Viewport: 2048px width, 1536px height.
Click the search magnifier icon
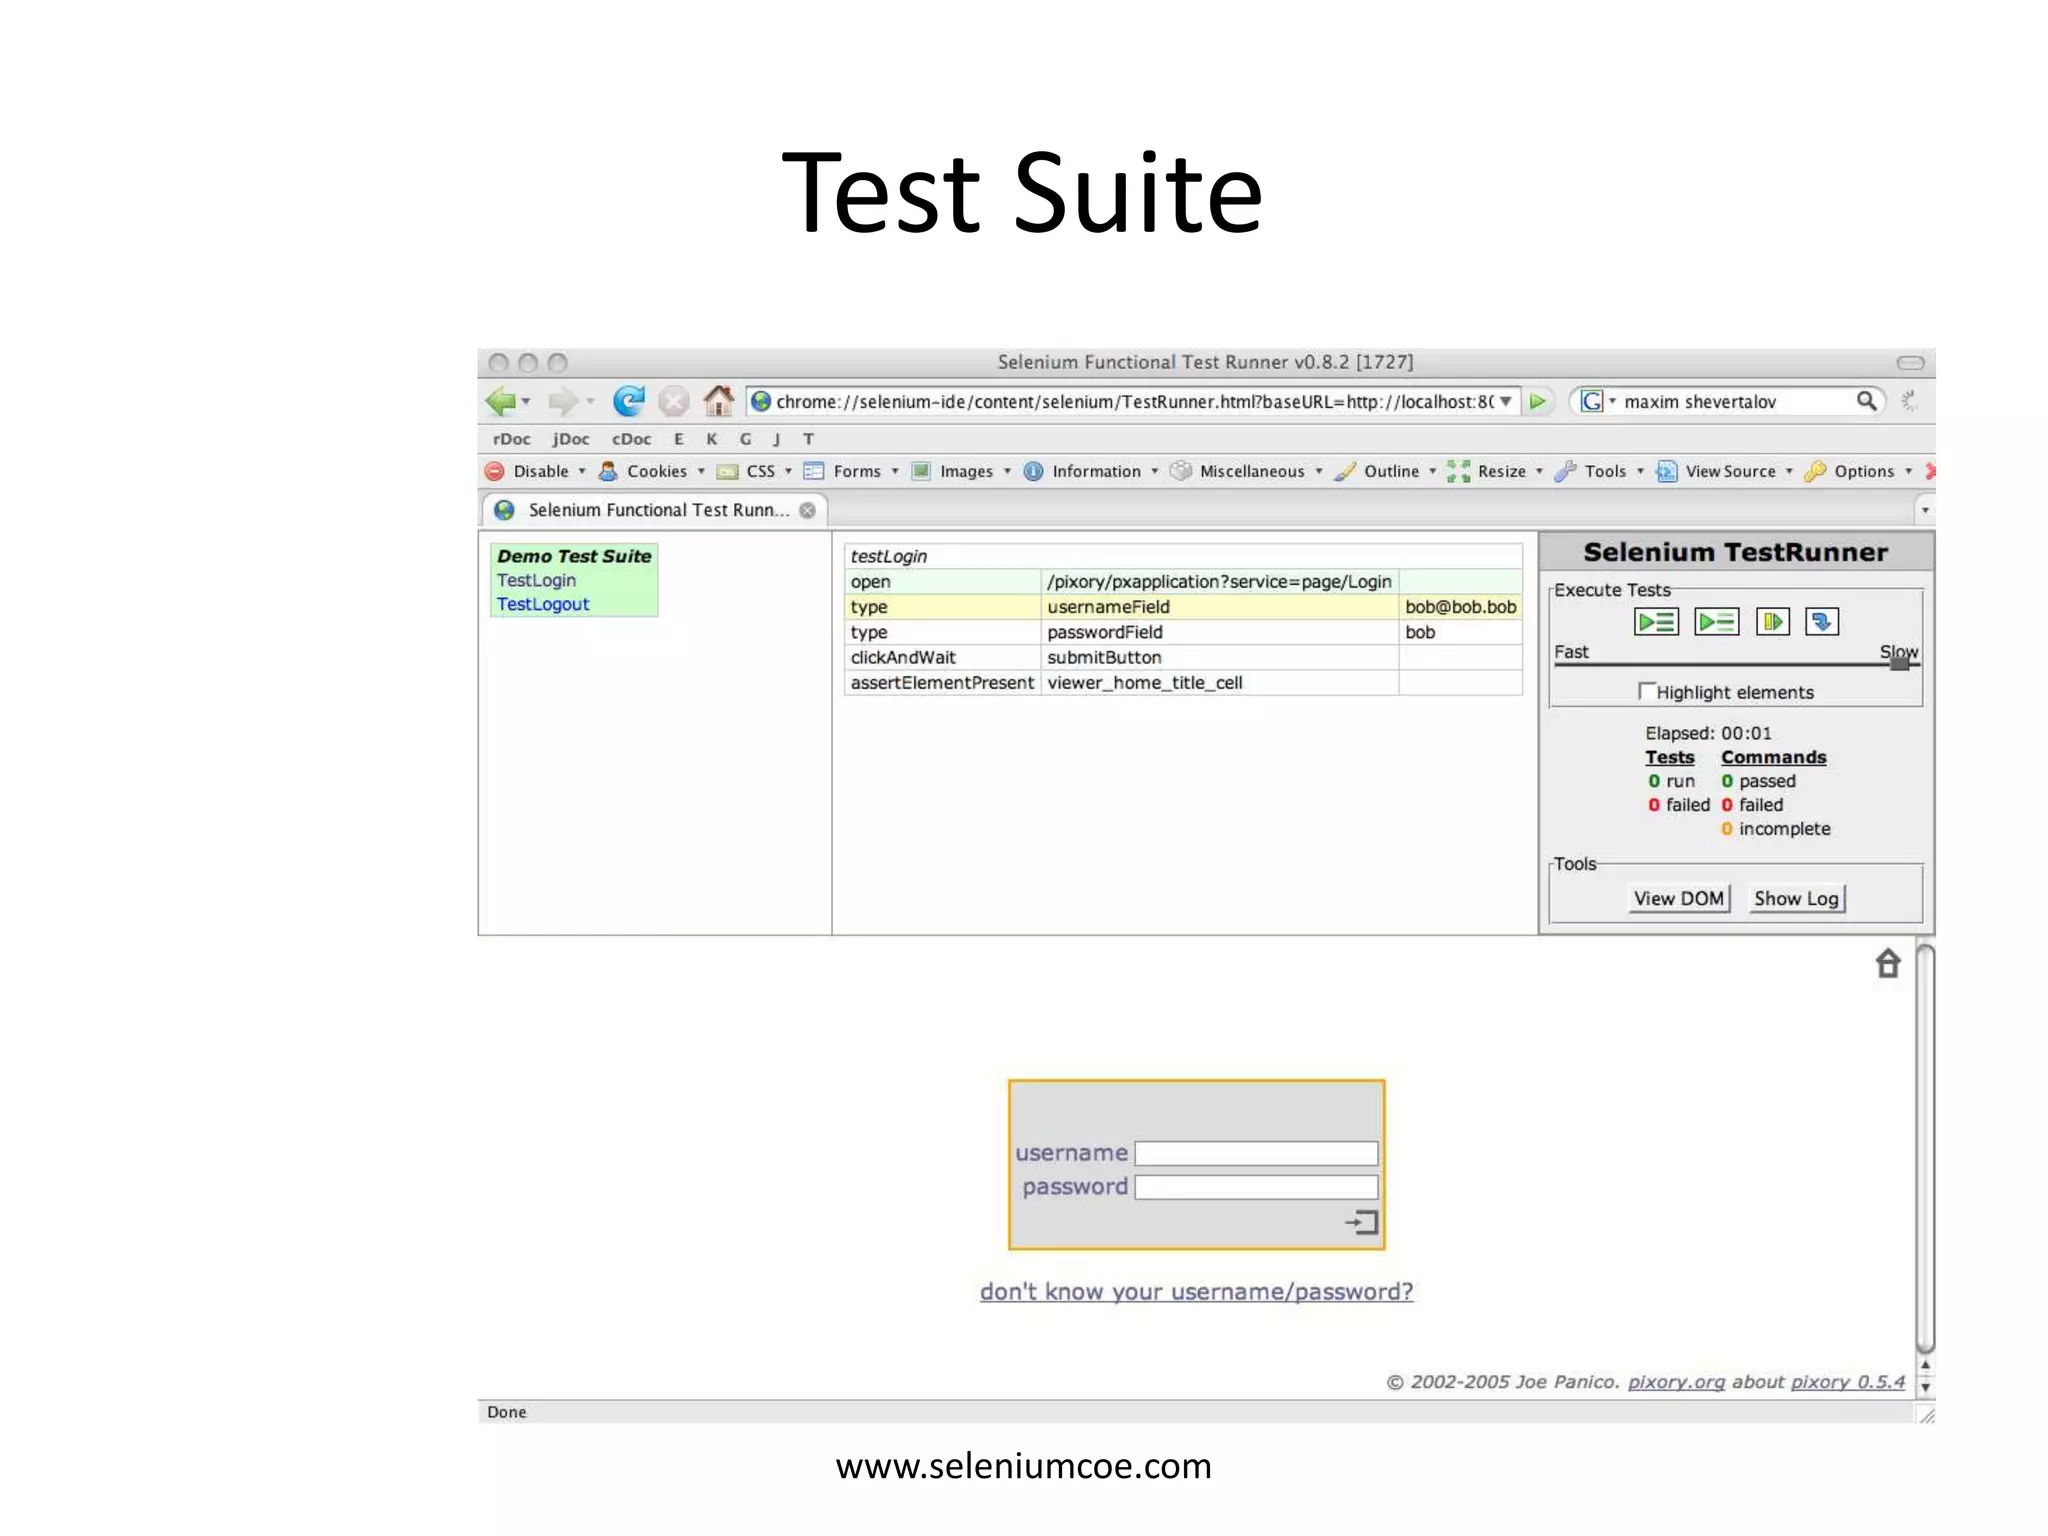[1866, 401]
